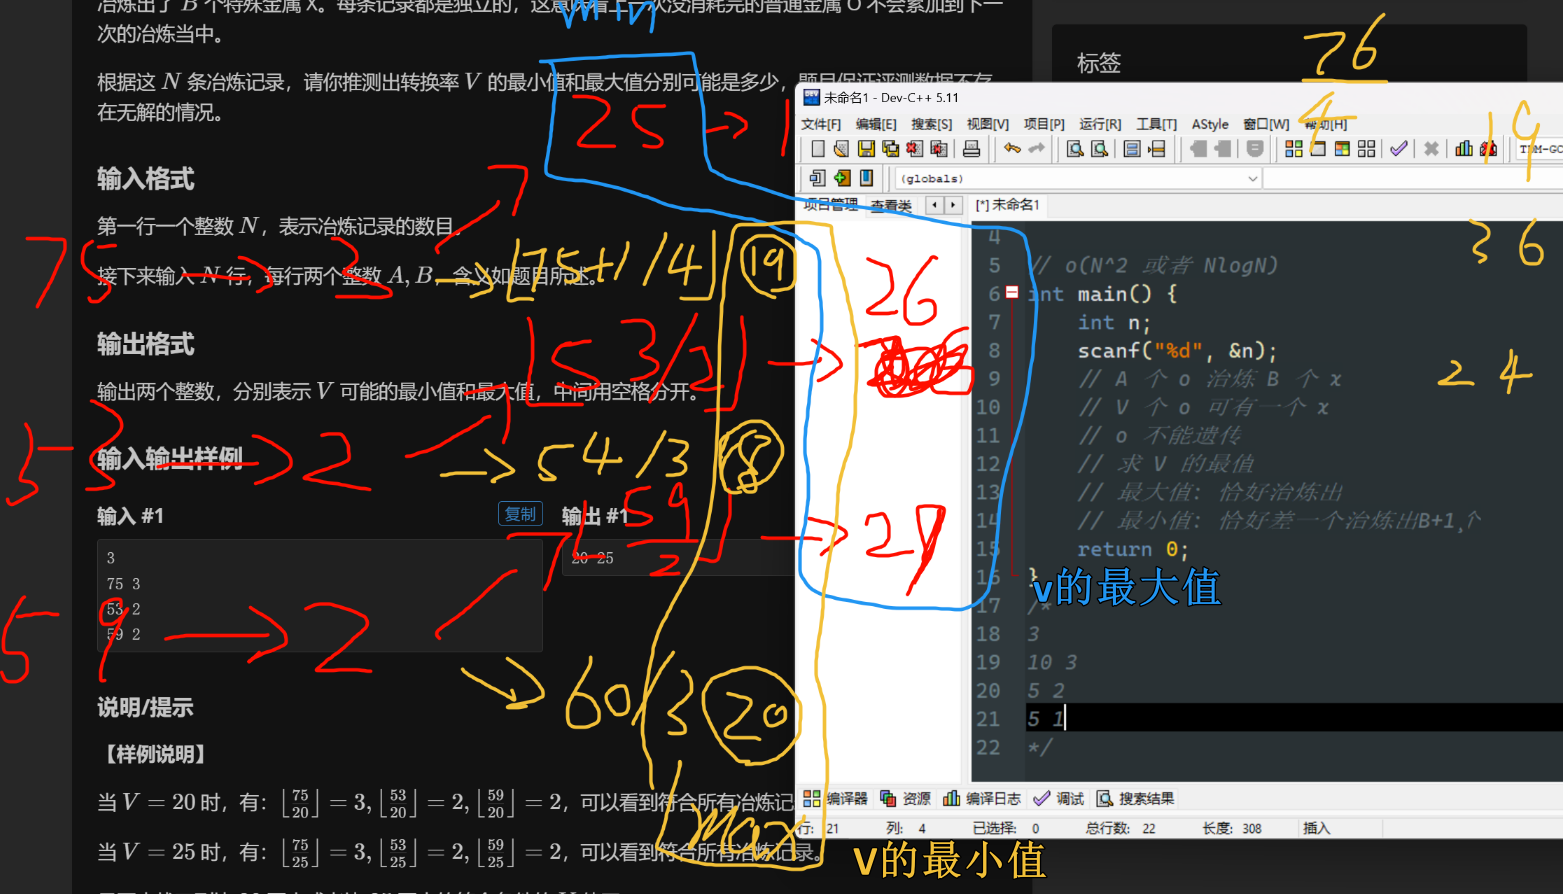Collapse the main() fold marker at line 6

(x=1012, y=293)
